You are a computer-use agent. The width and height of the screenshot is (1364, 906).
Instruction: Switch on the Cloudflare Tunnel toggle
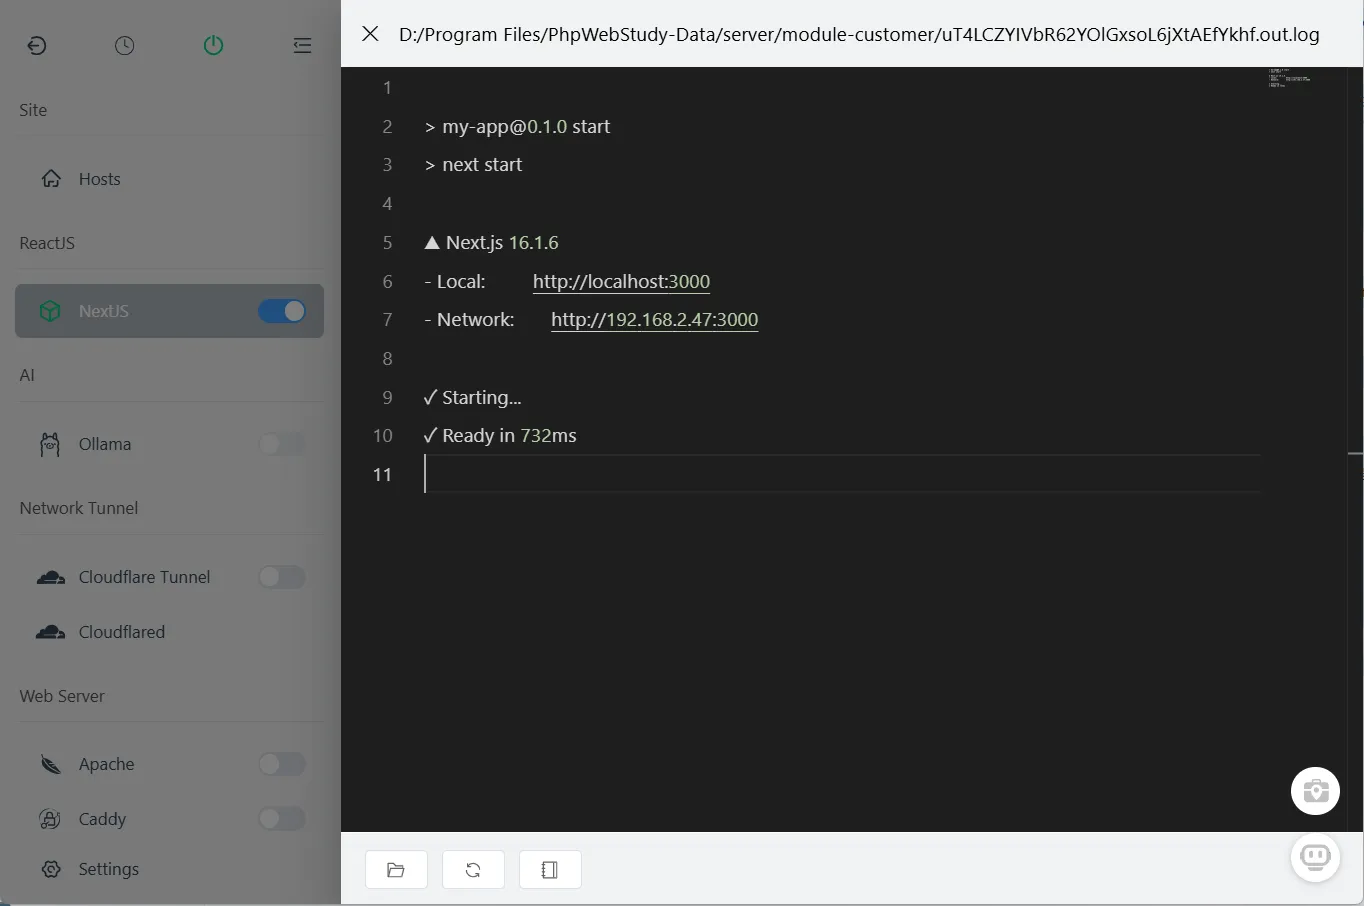[282, 577]
